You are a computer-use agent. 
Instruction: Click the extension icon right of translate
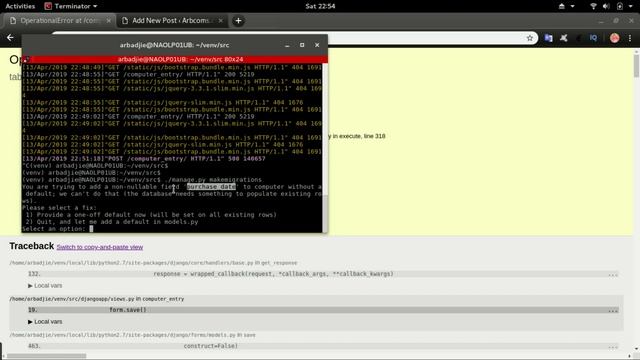coord(564,38)
